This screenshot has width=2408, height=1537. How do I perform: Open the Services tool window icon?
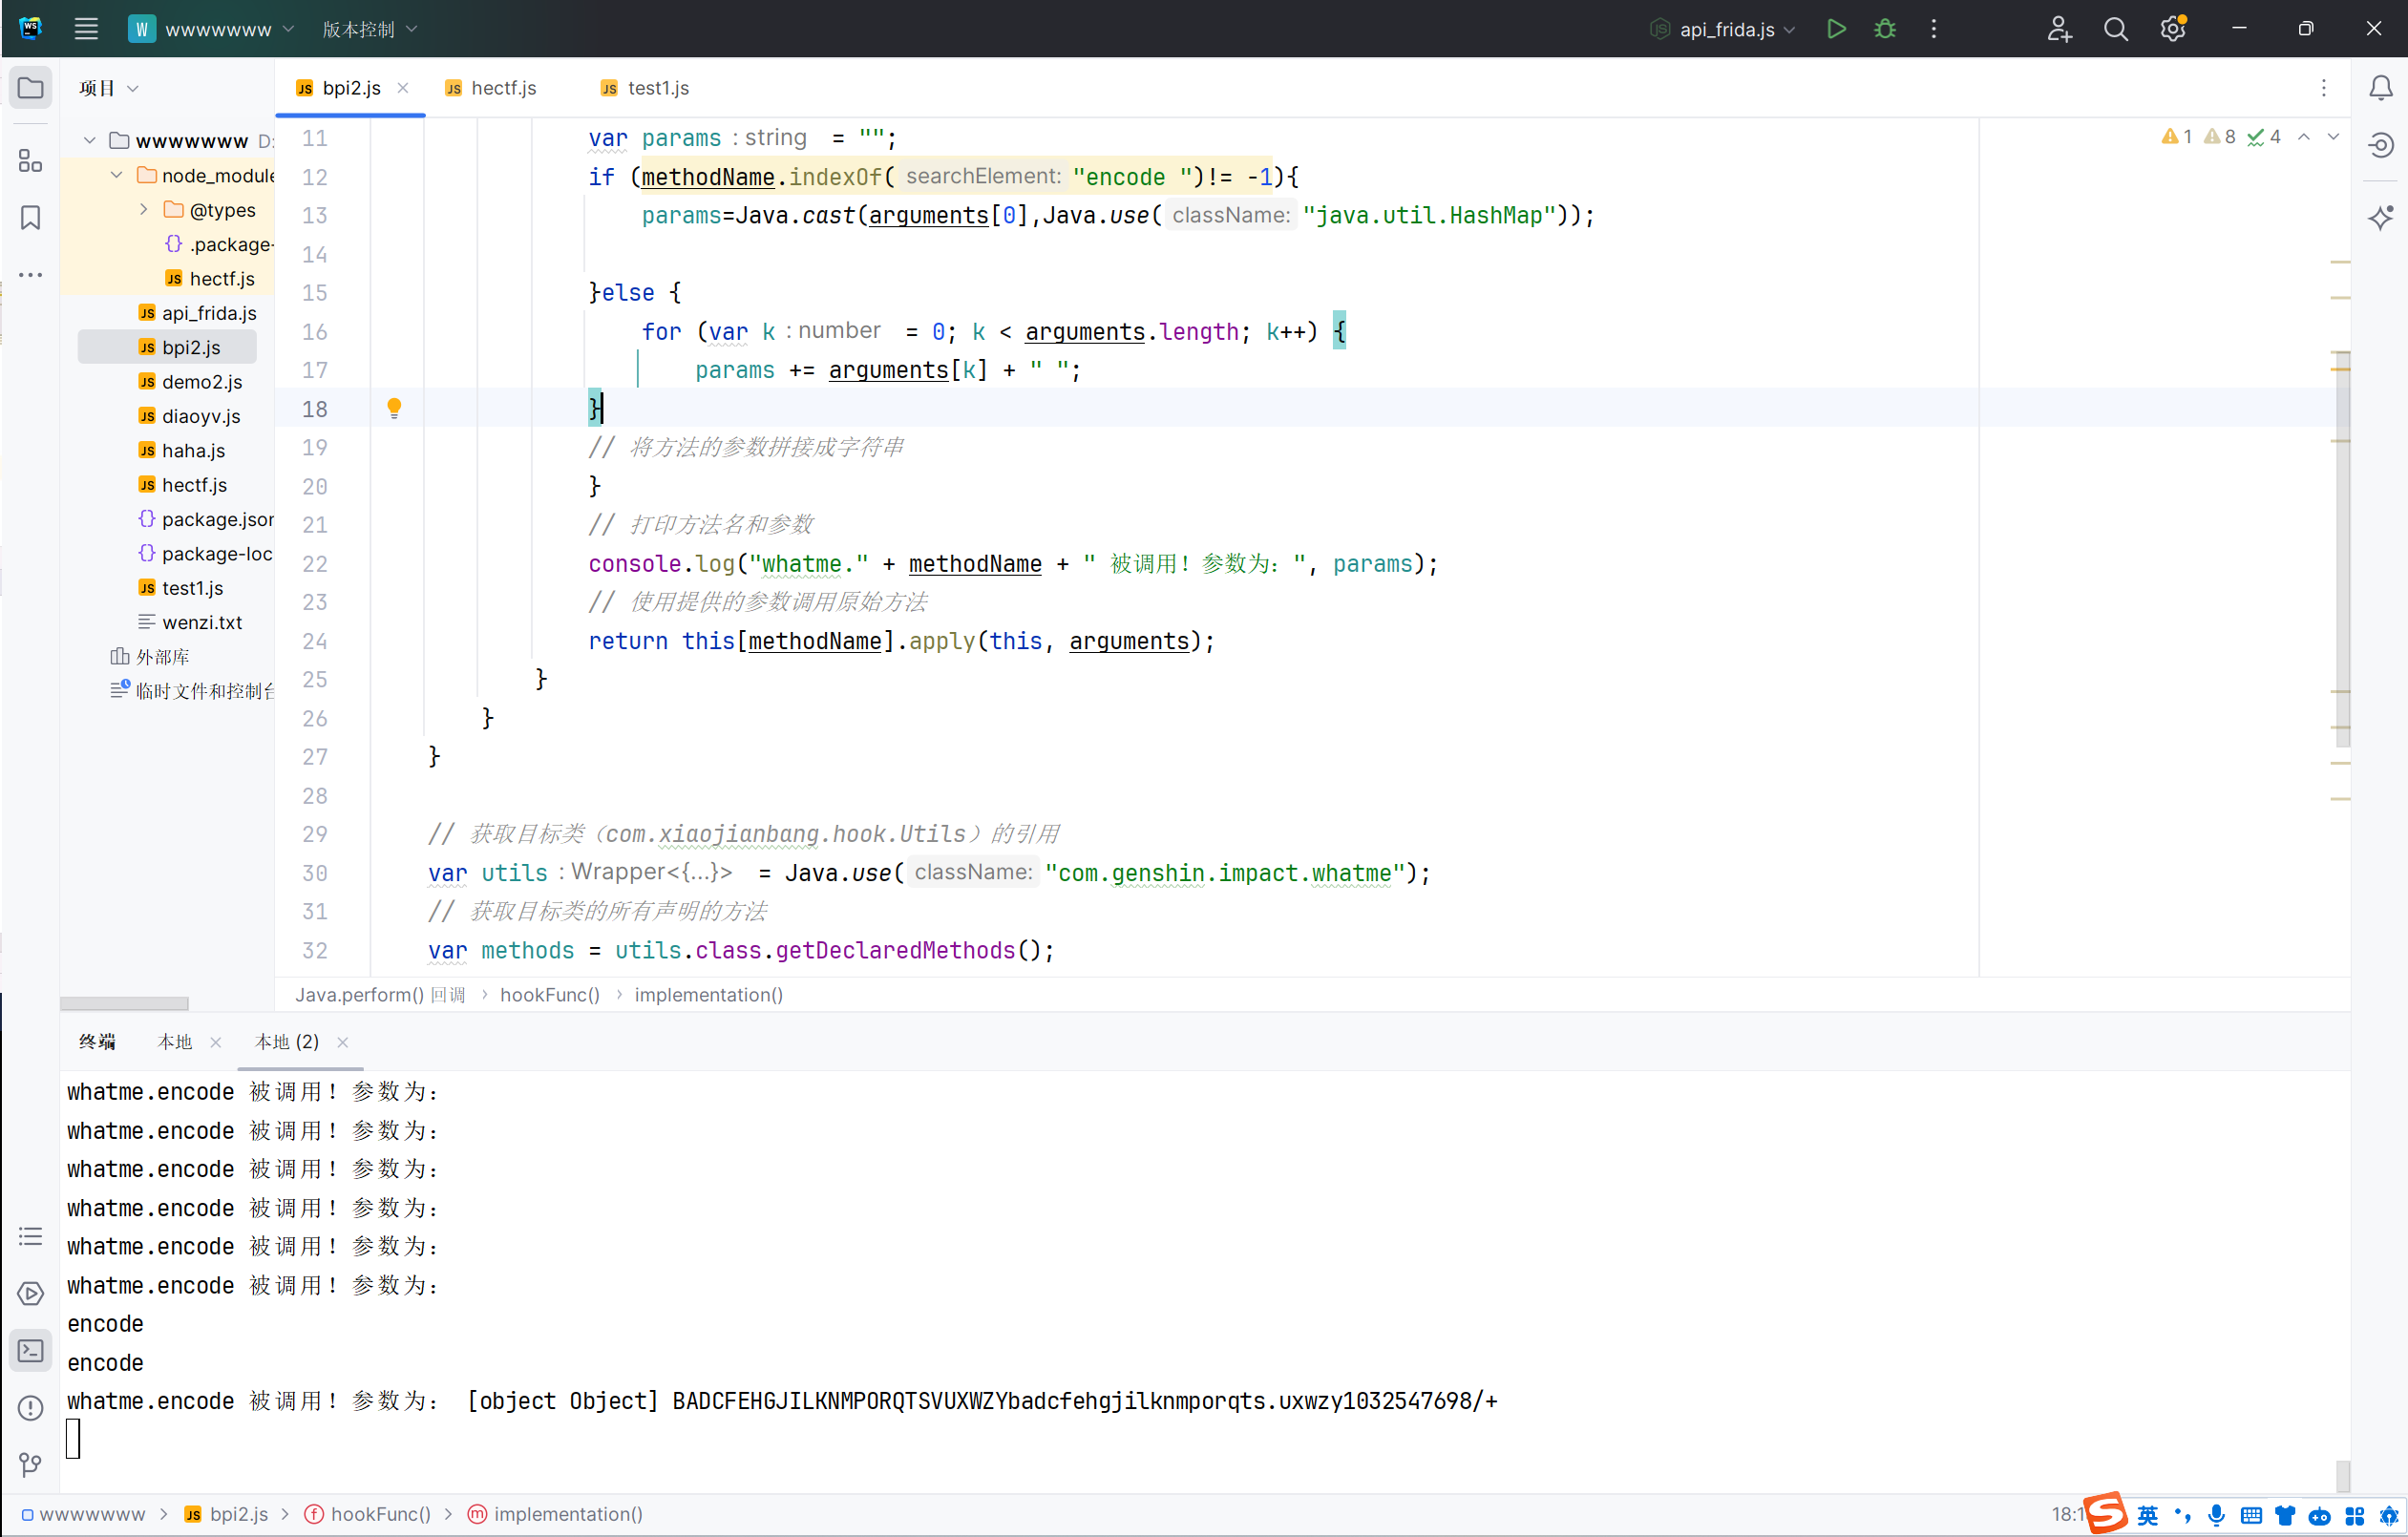point(31,1294)
